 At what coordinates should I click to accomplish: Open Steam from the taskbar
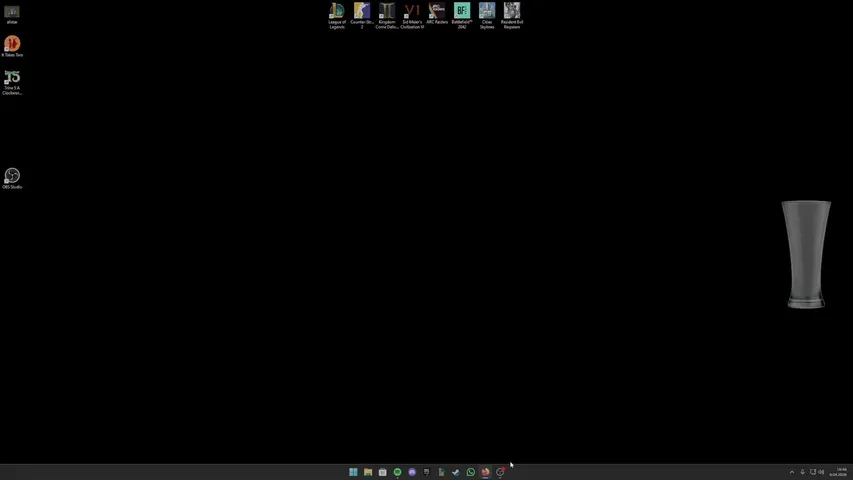456,472
